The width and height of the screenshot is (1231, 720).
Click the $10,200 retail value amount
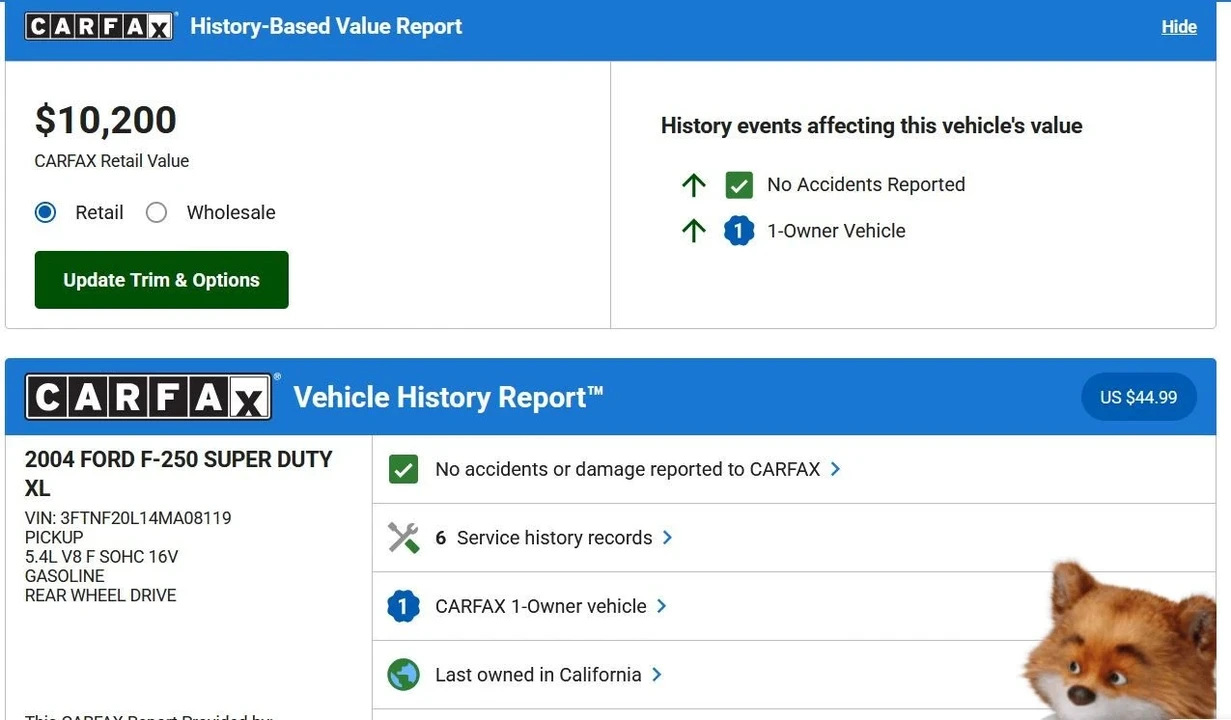pyautogui.click(x=106, y=121)
